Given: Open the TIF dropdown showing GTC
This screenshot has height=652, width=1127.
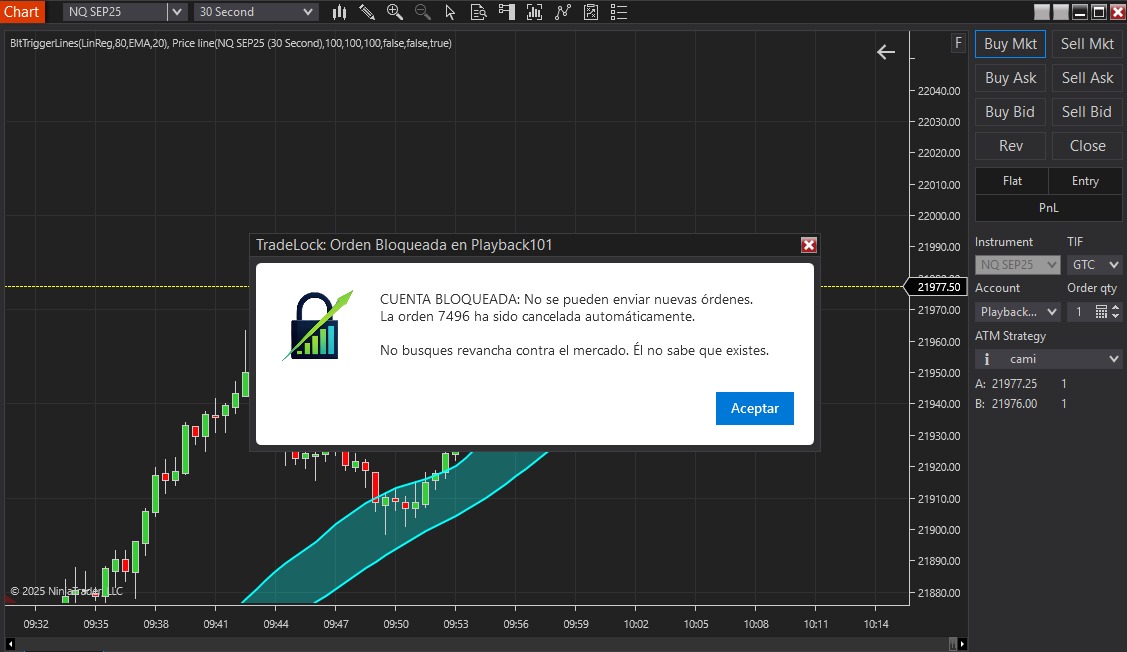Looking at the screenshot, I should tap(1094, 265).
